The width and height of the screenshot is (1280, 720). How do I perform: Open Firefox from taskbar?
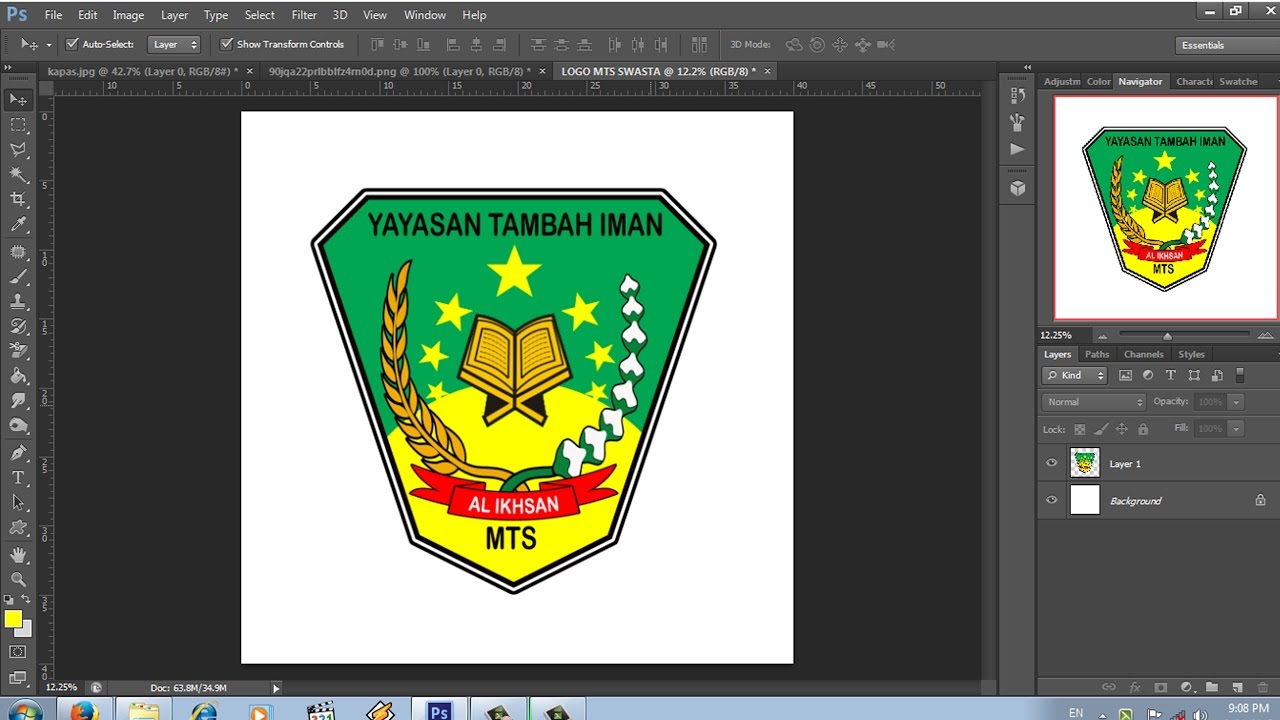point(83,711)
